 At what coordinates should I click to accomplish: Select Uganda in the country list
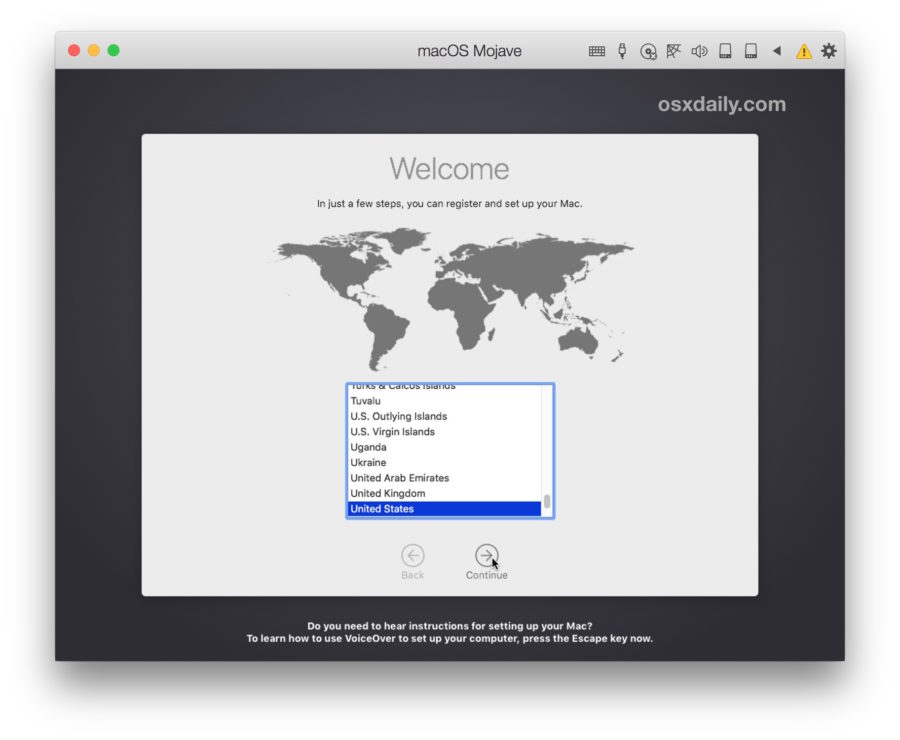pyautogui.click(x=444, y=447)
